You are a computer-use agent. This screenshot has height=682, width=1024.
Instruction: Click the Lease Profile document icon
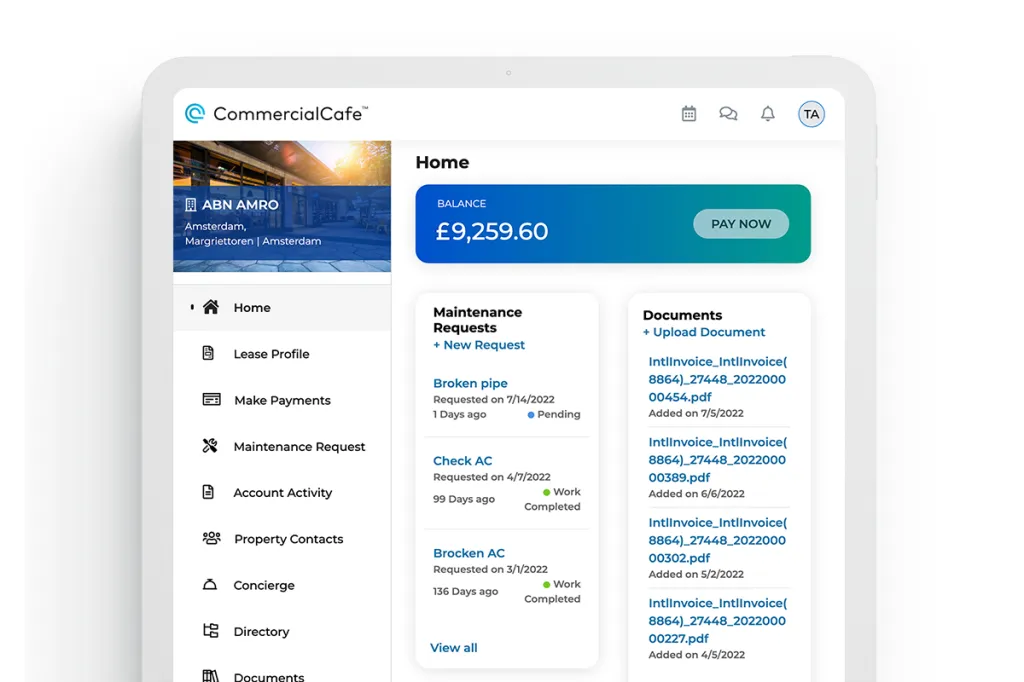pos(208,353)
